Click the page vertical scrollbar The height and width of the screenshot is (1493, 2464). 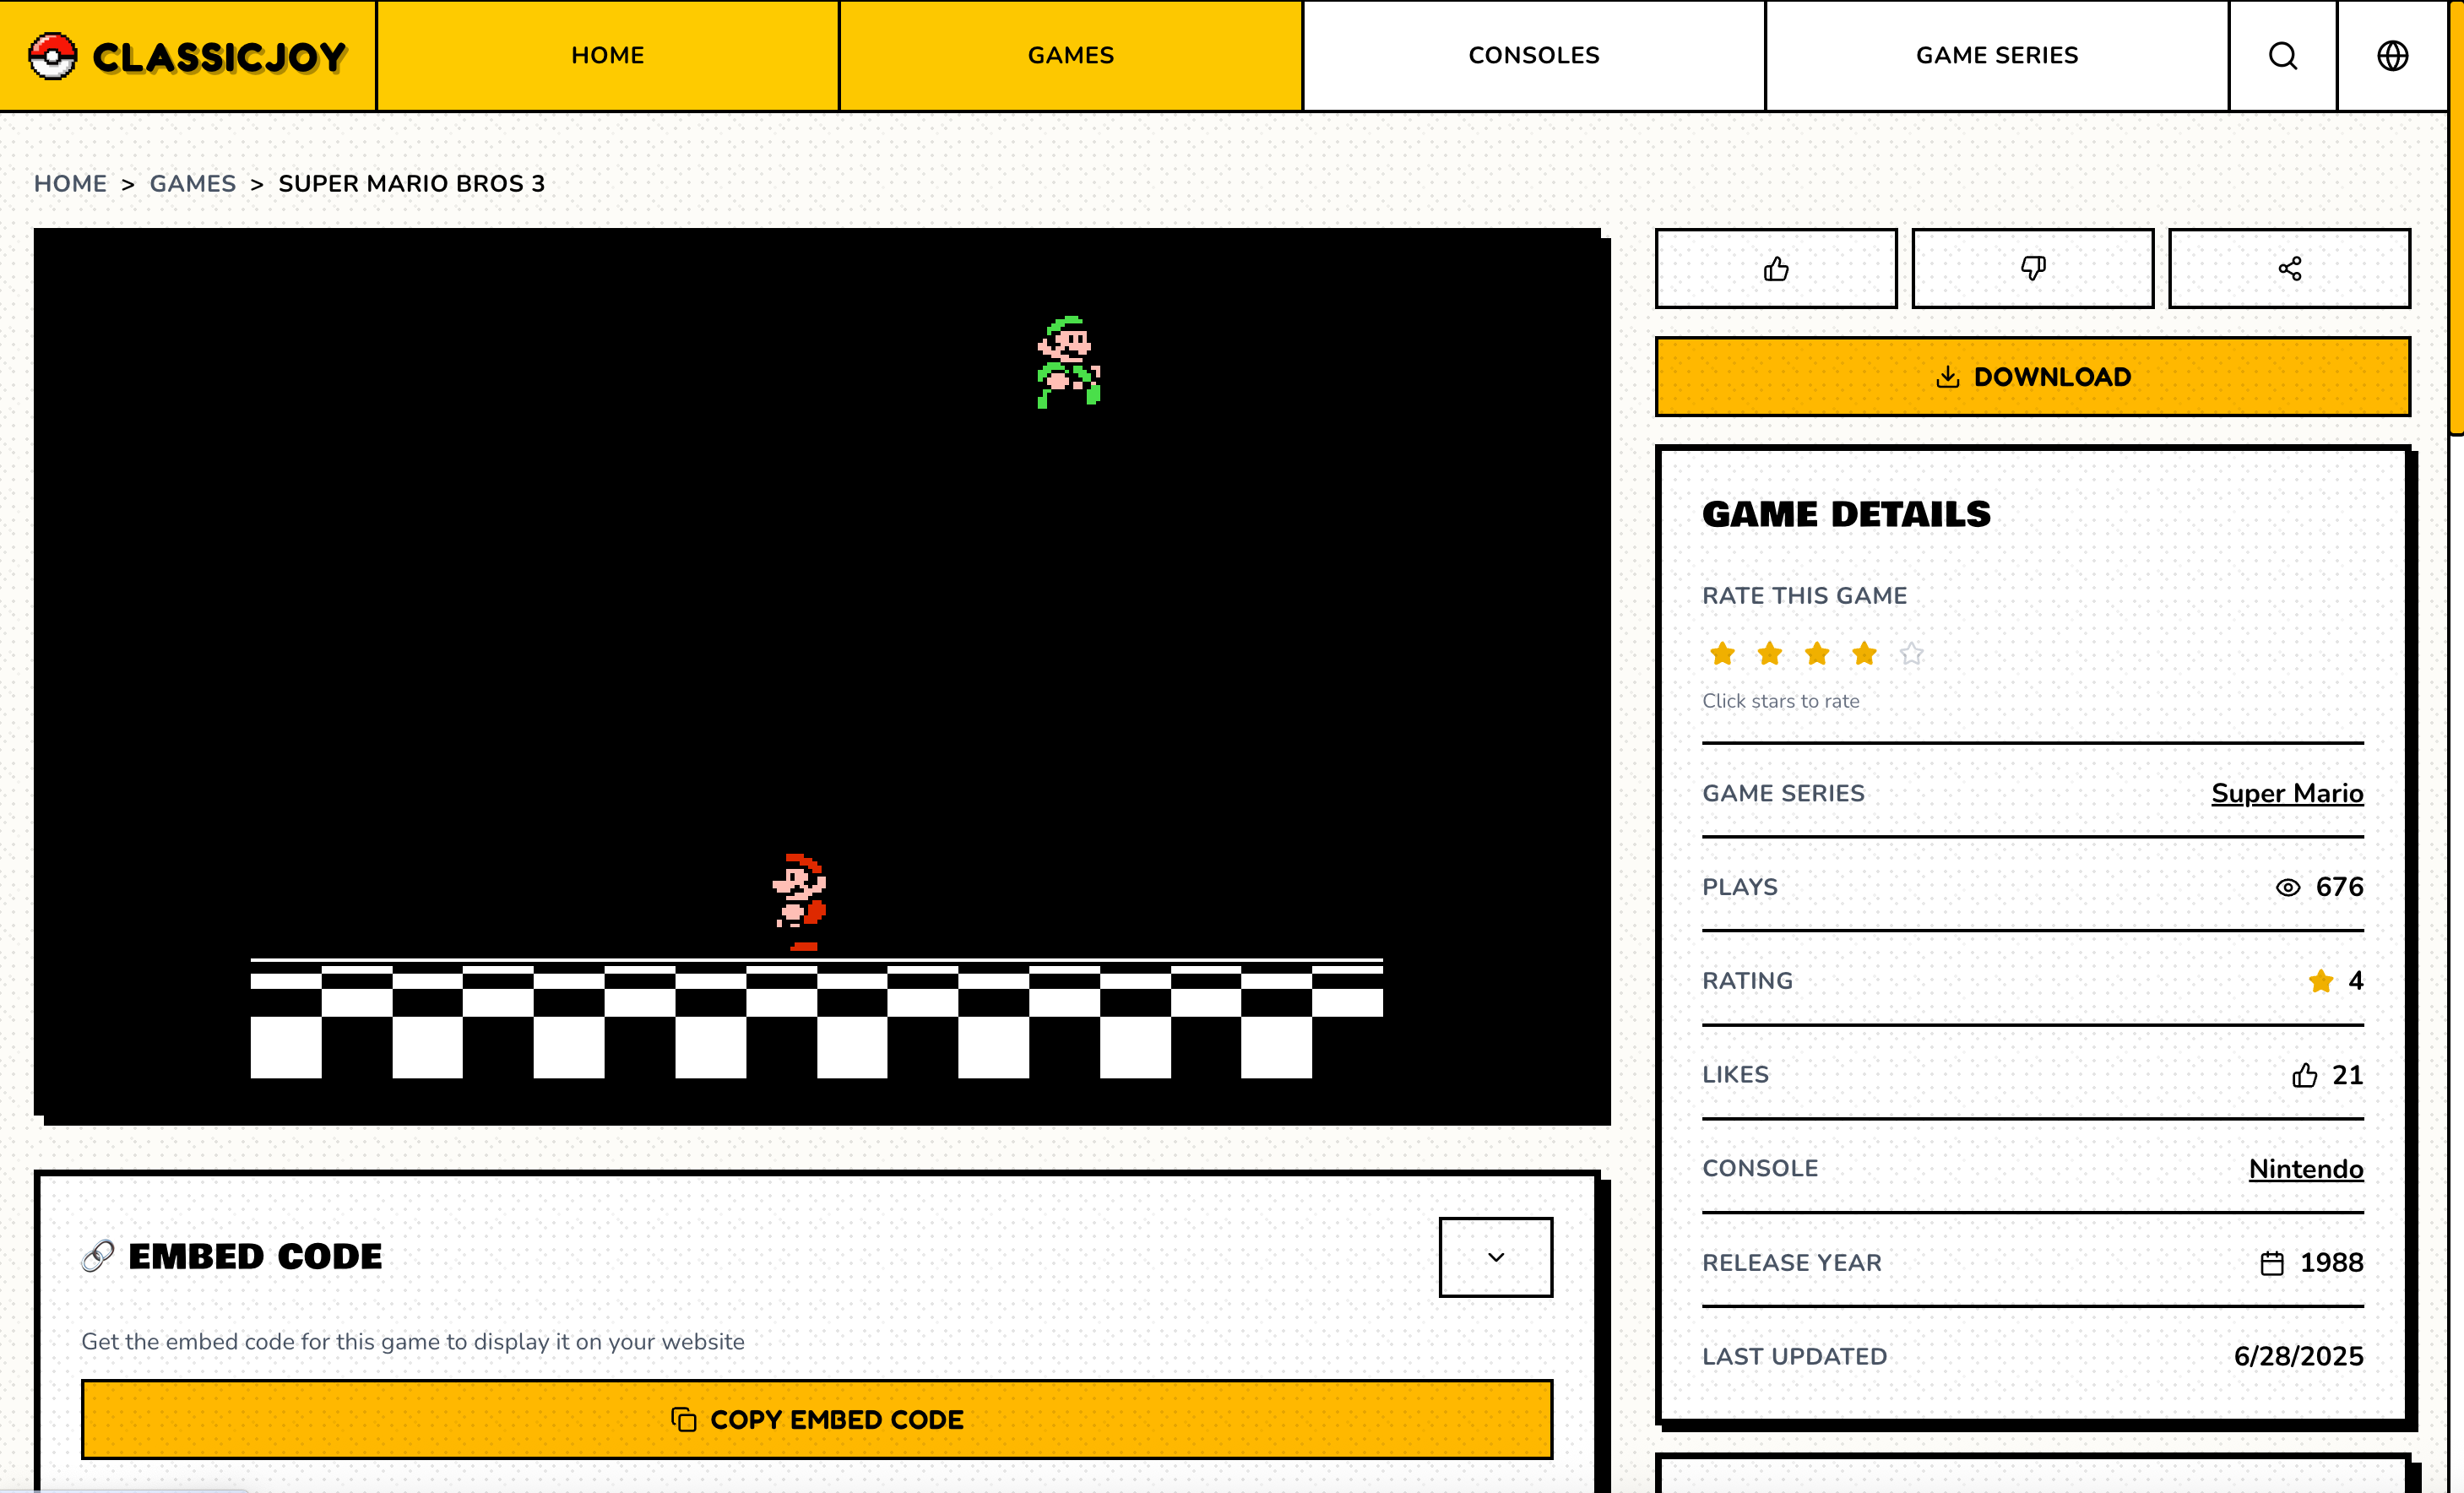click(2456, 217)
